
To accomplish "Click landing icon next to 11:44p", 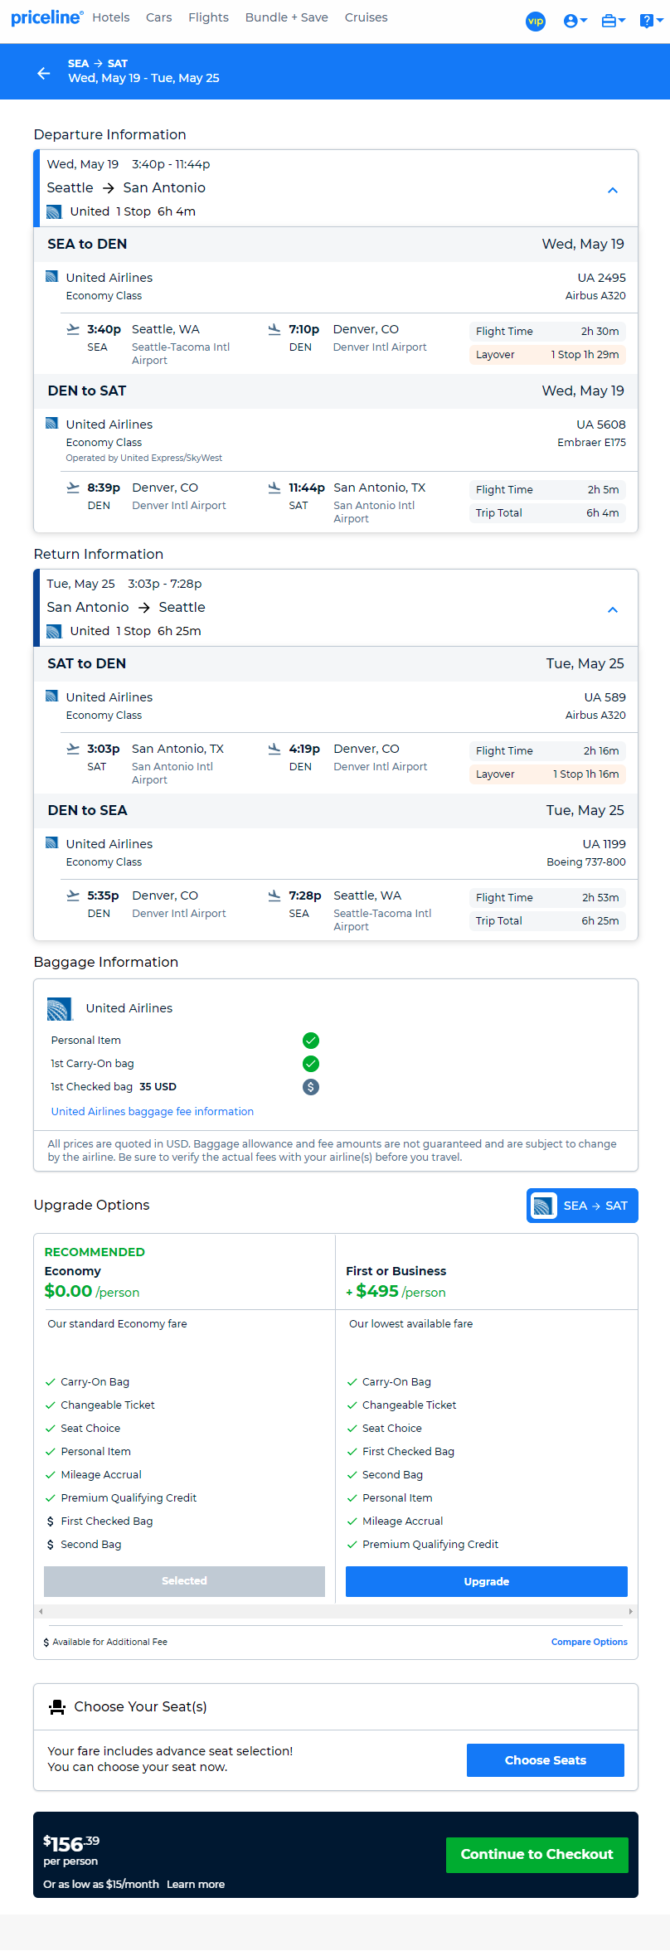I will 274,488.
